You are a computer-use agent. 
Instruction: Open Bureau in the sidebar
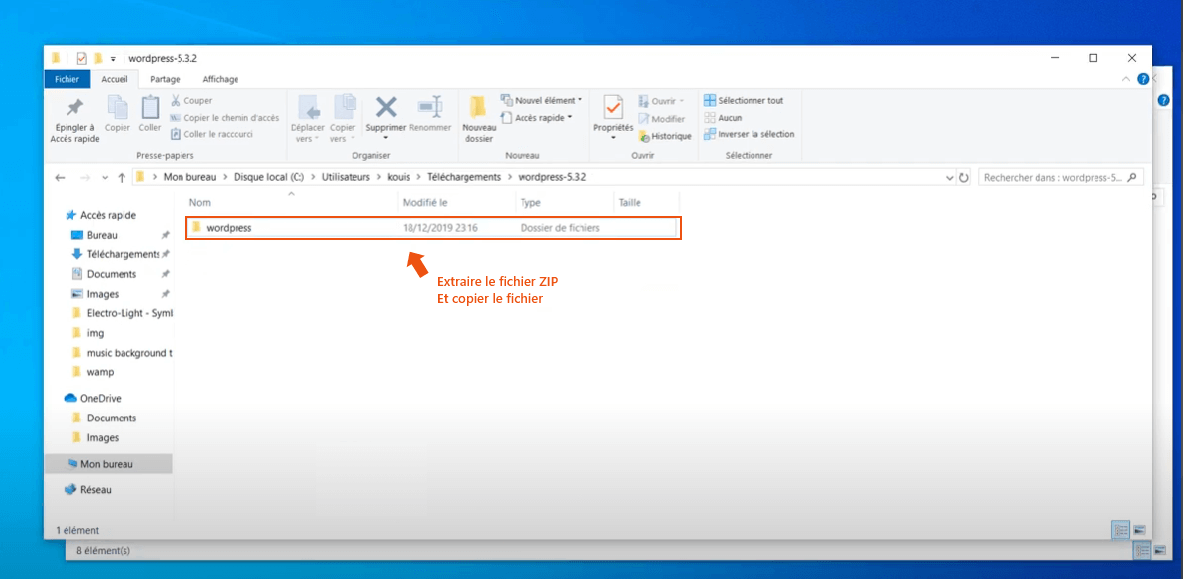(94, 235)
